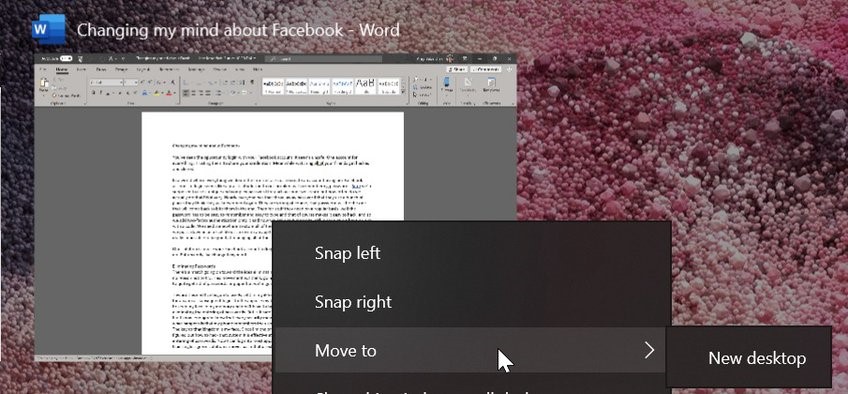Viewport: 848px width, 394px height.
Task: Toggle the AutoSave switch in title bar
Action: [x=66, y=58]
